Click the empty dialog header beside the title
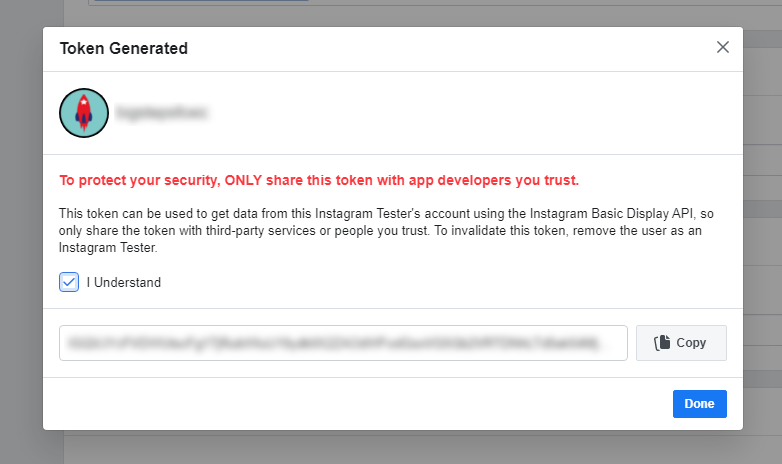 click(x=450, y=48)
